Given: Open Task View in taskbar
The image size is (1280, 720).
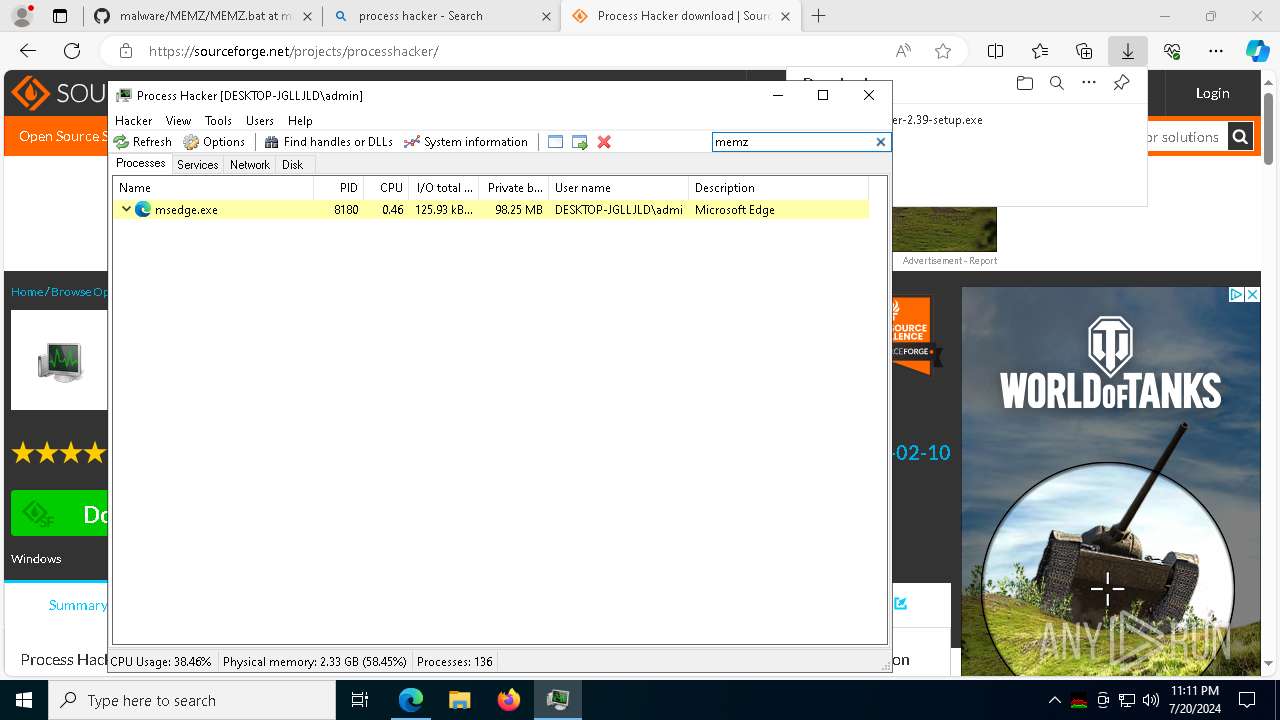Looking at the screenshot, I should 360,700.
